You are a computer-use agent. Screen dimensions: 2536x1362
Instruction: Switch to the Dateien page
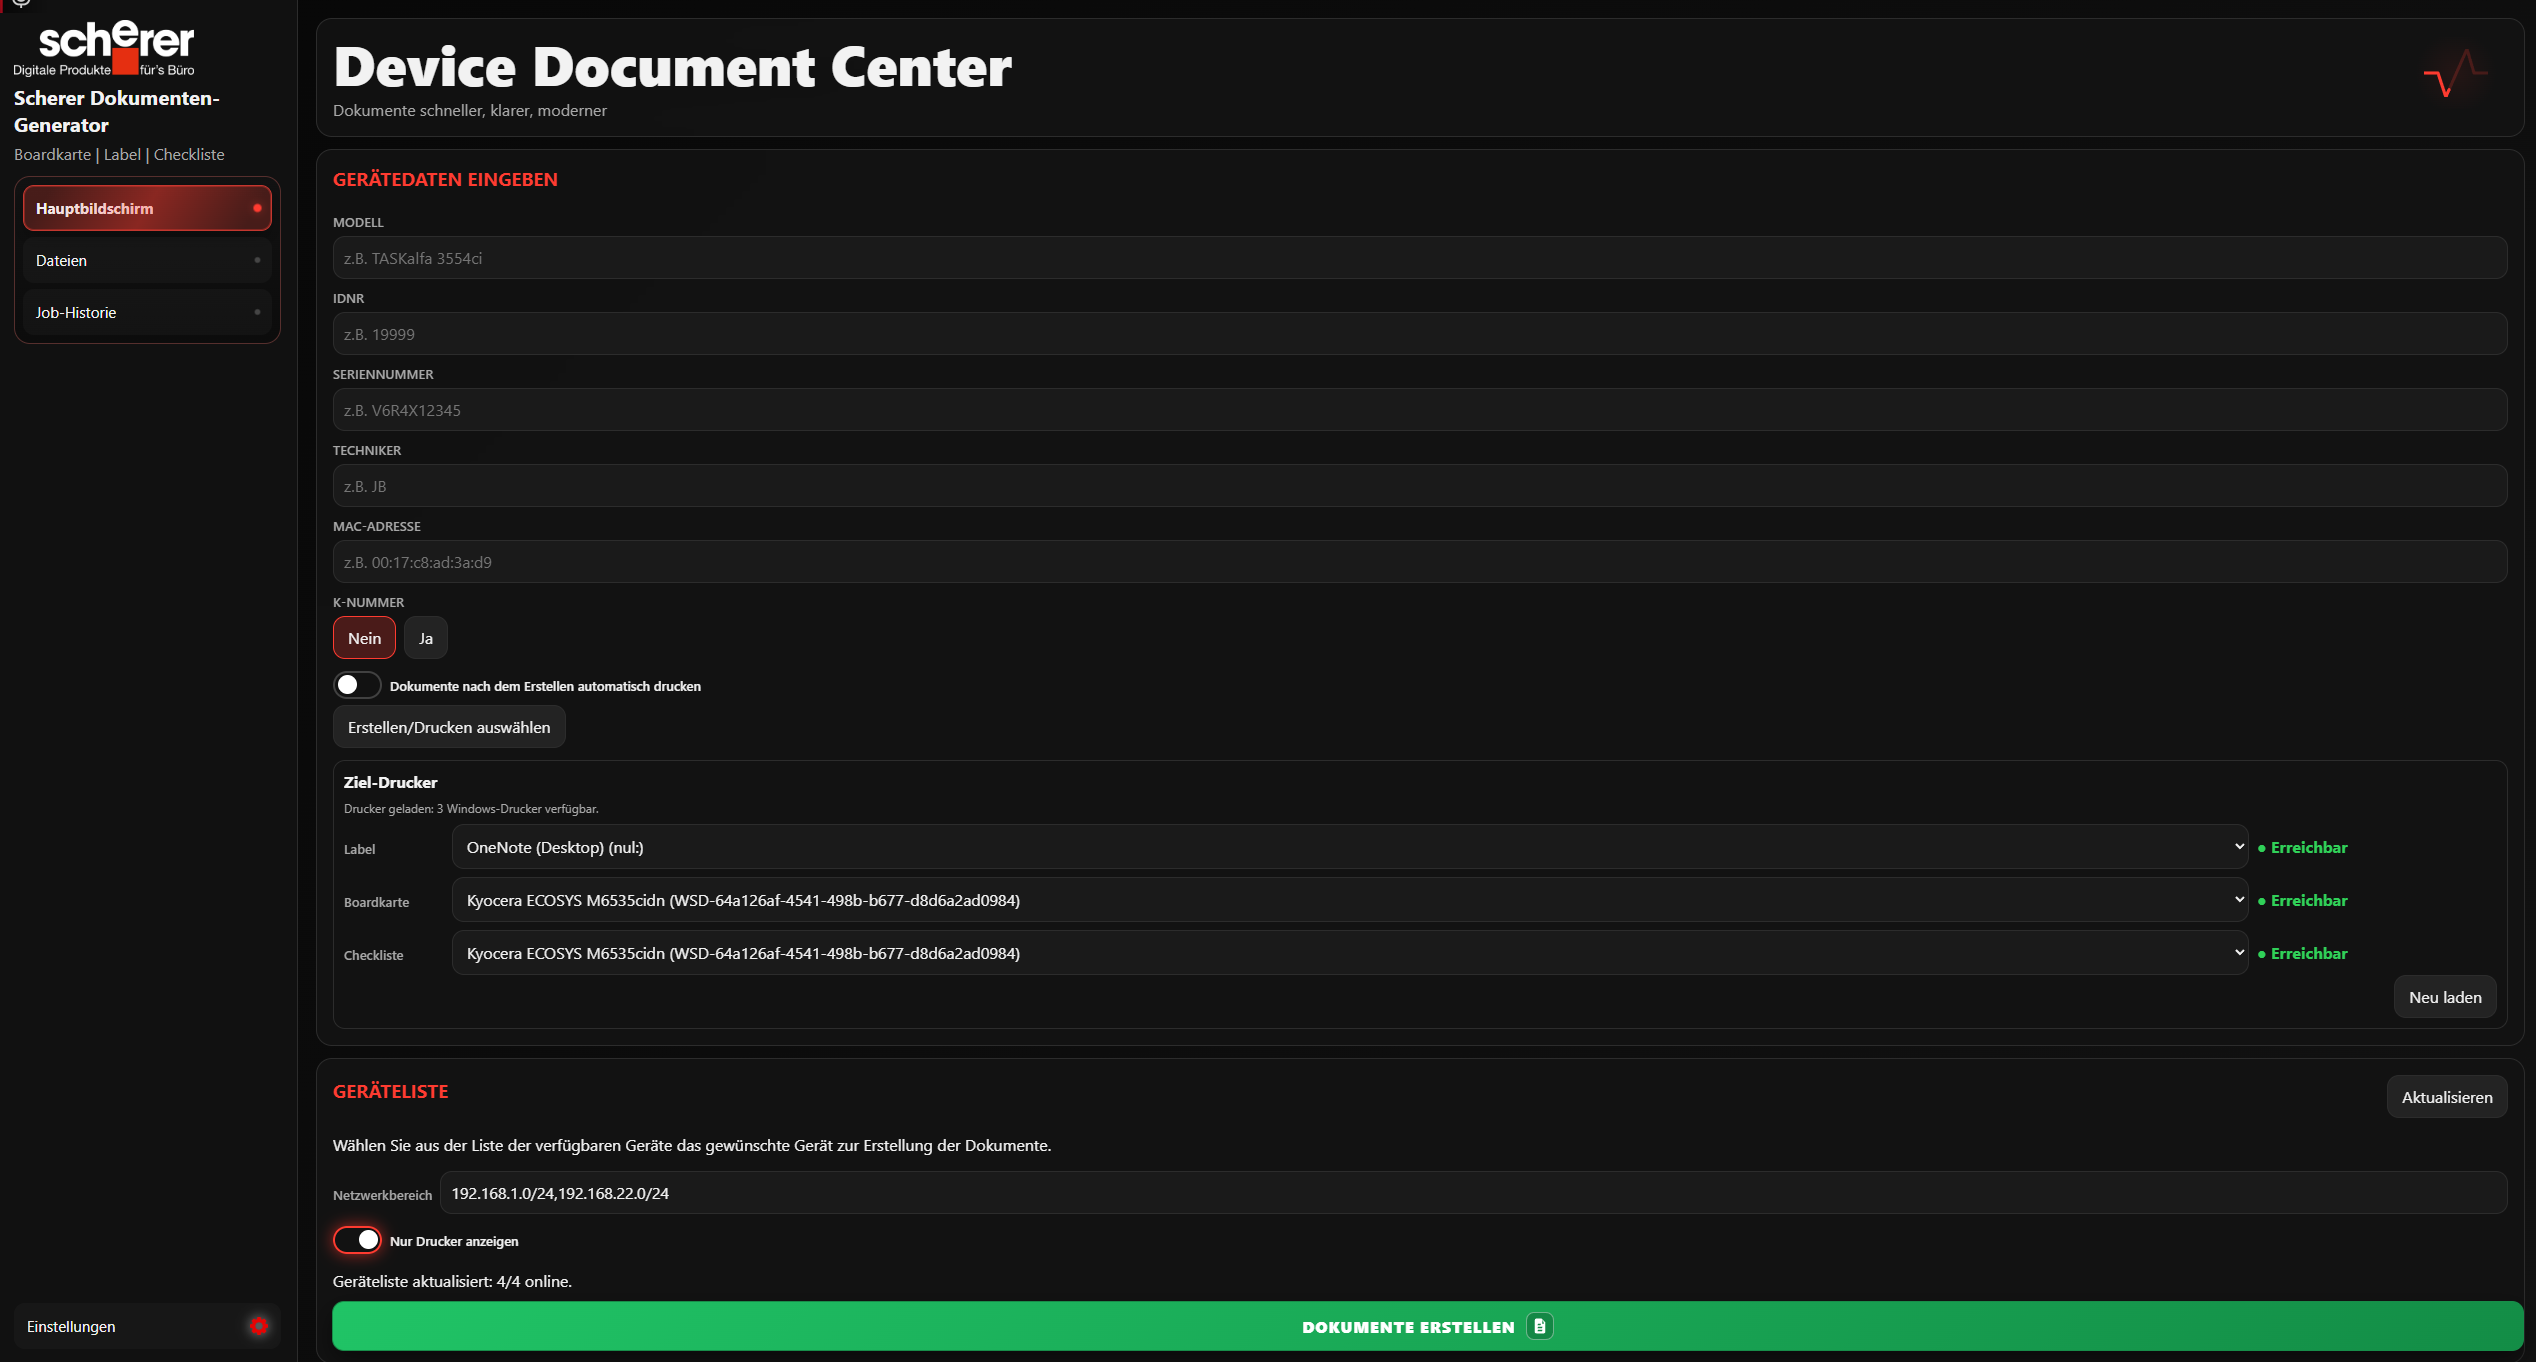(146, 260)
